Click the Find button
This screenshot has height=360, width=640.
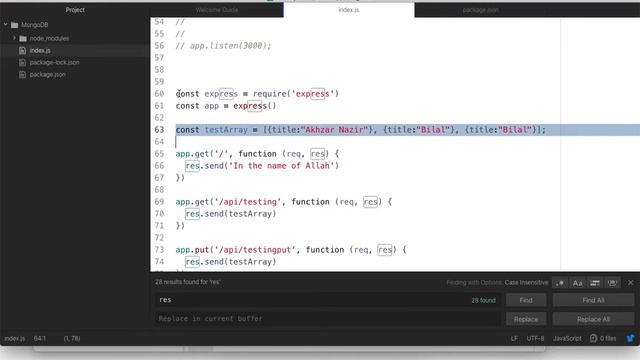tap(526, 300)
